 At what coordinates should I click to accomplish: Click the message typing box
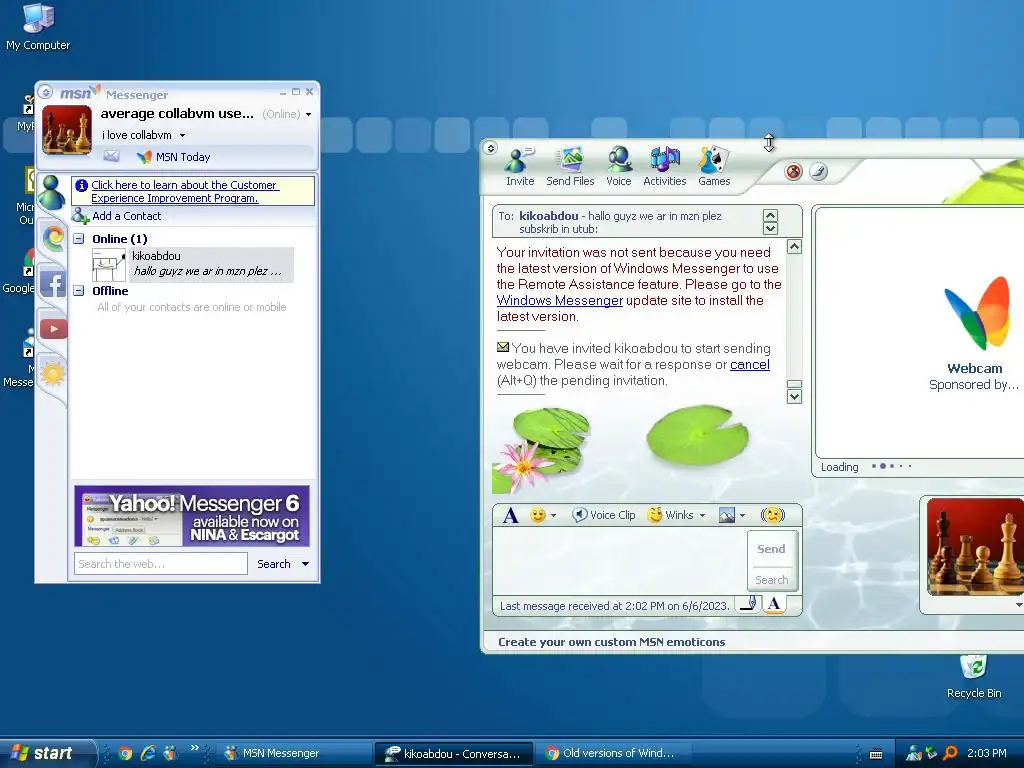pyautogui.click(x=619, y=560)
